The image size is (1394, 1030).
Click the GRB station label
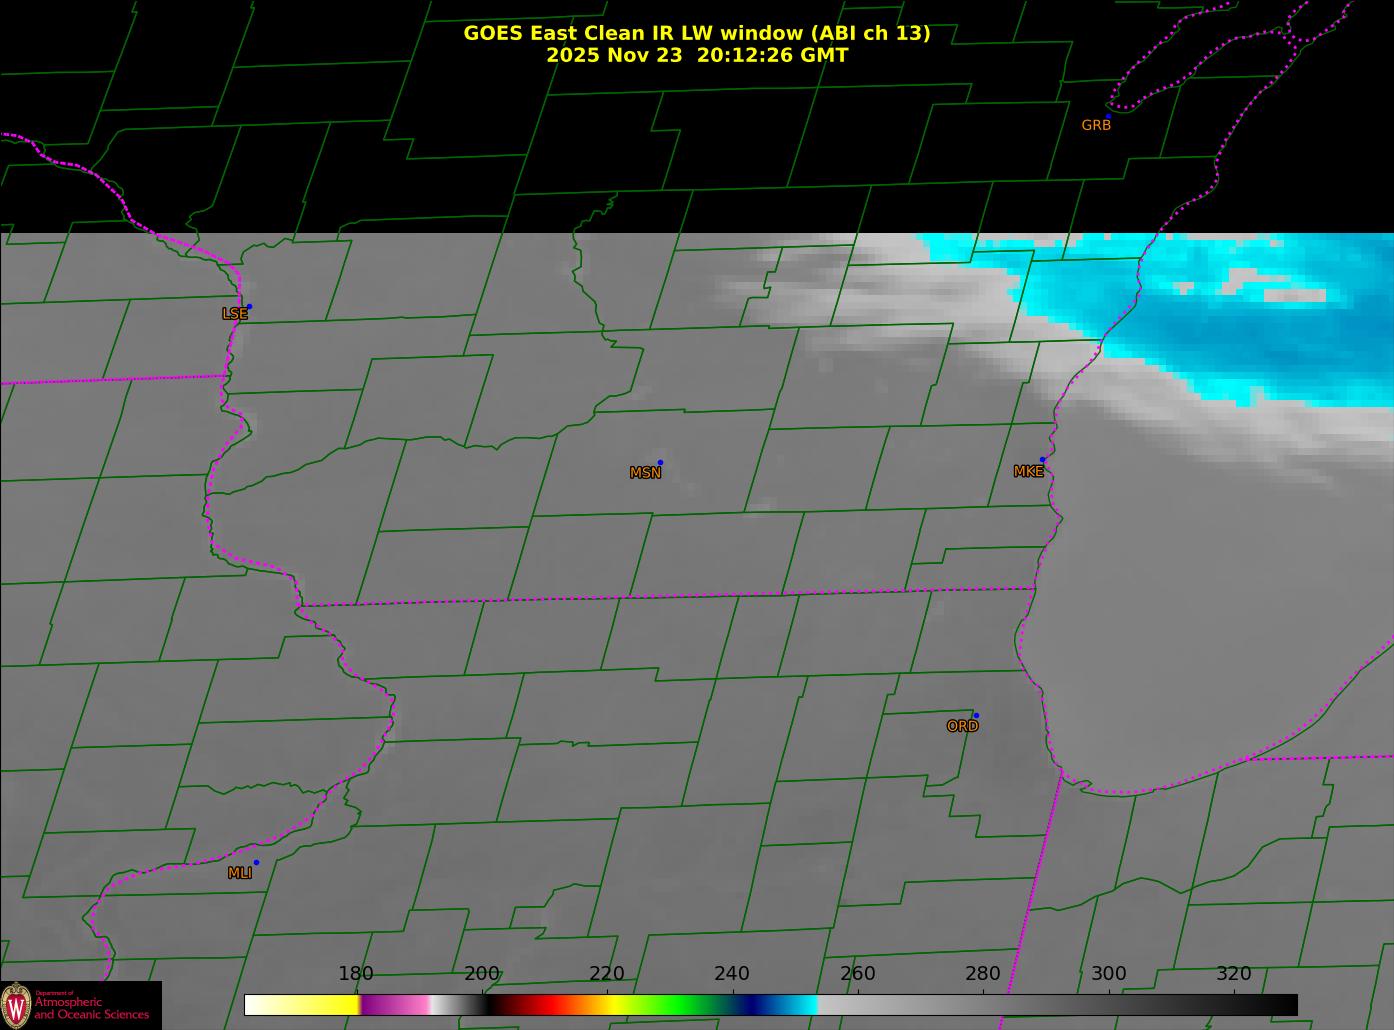pyautogui.click(x=1096, y=126)
